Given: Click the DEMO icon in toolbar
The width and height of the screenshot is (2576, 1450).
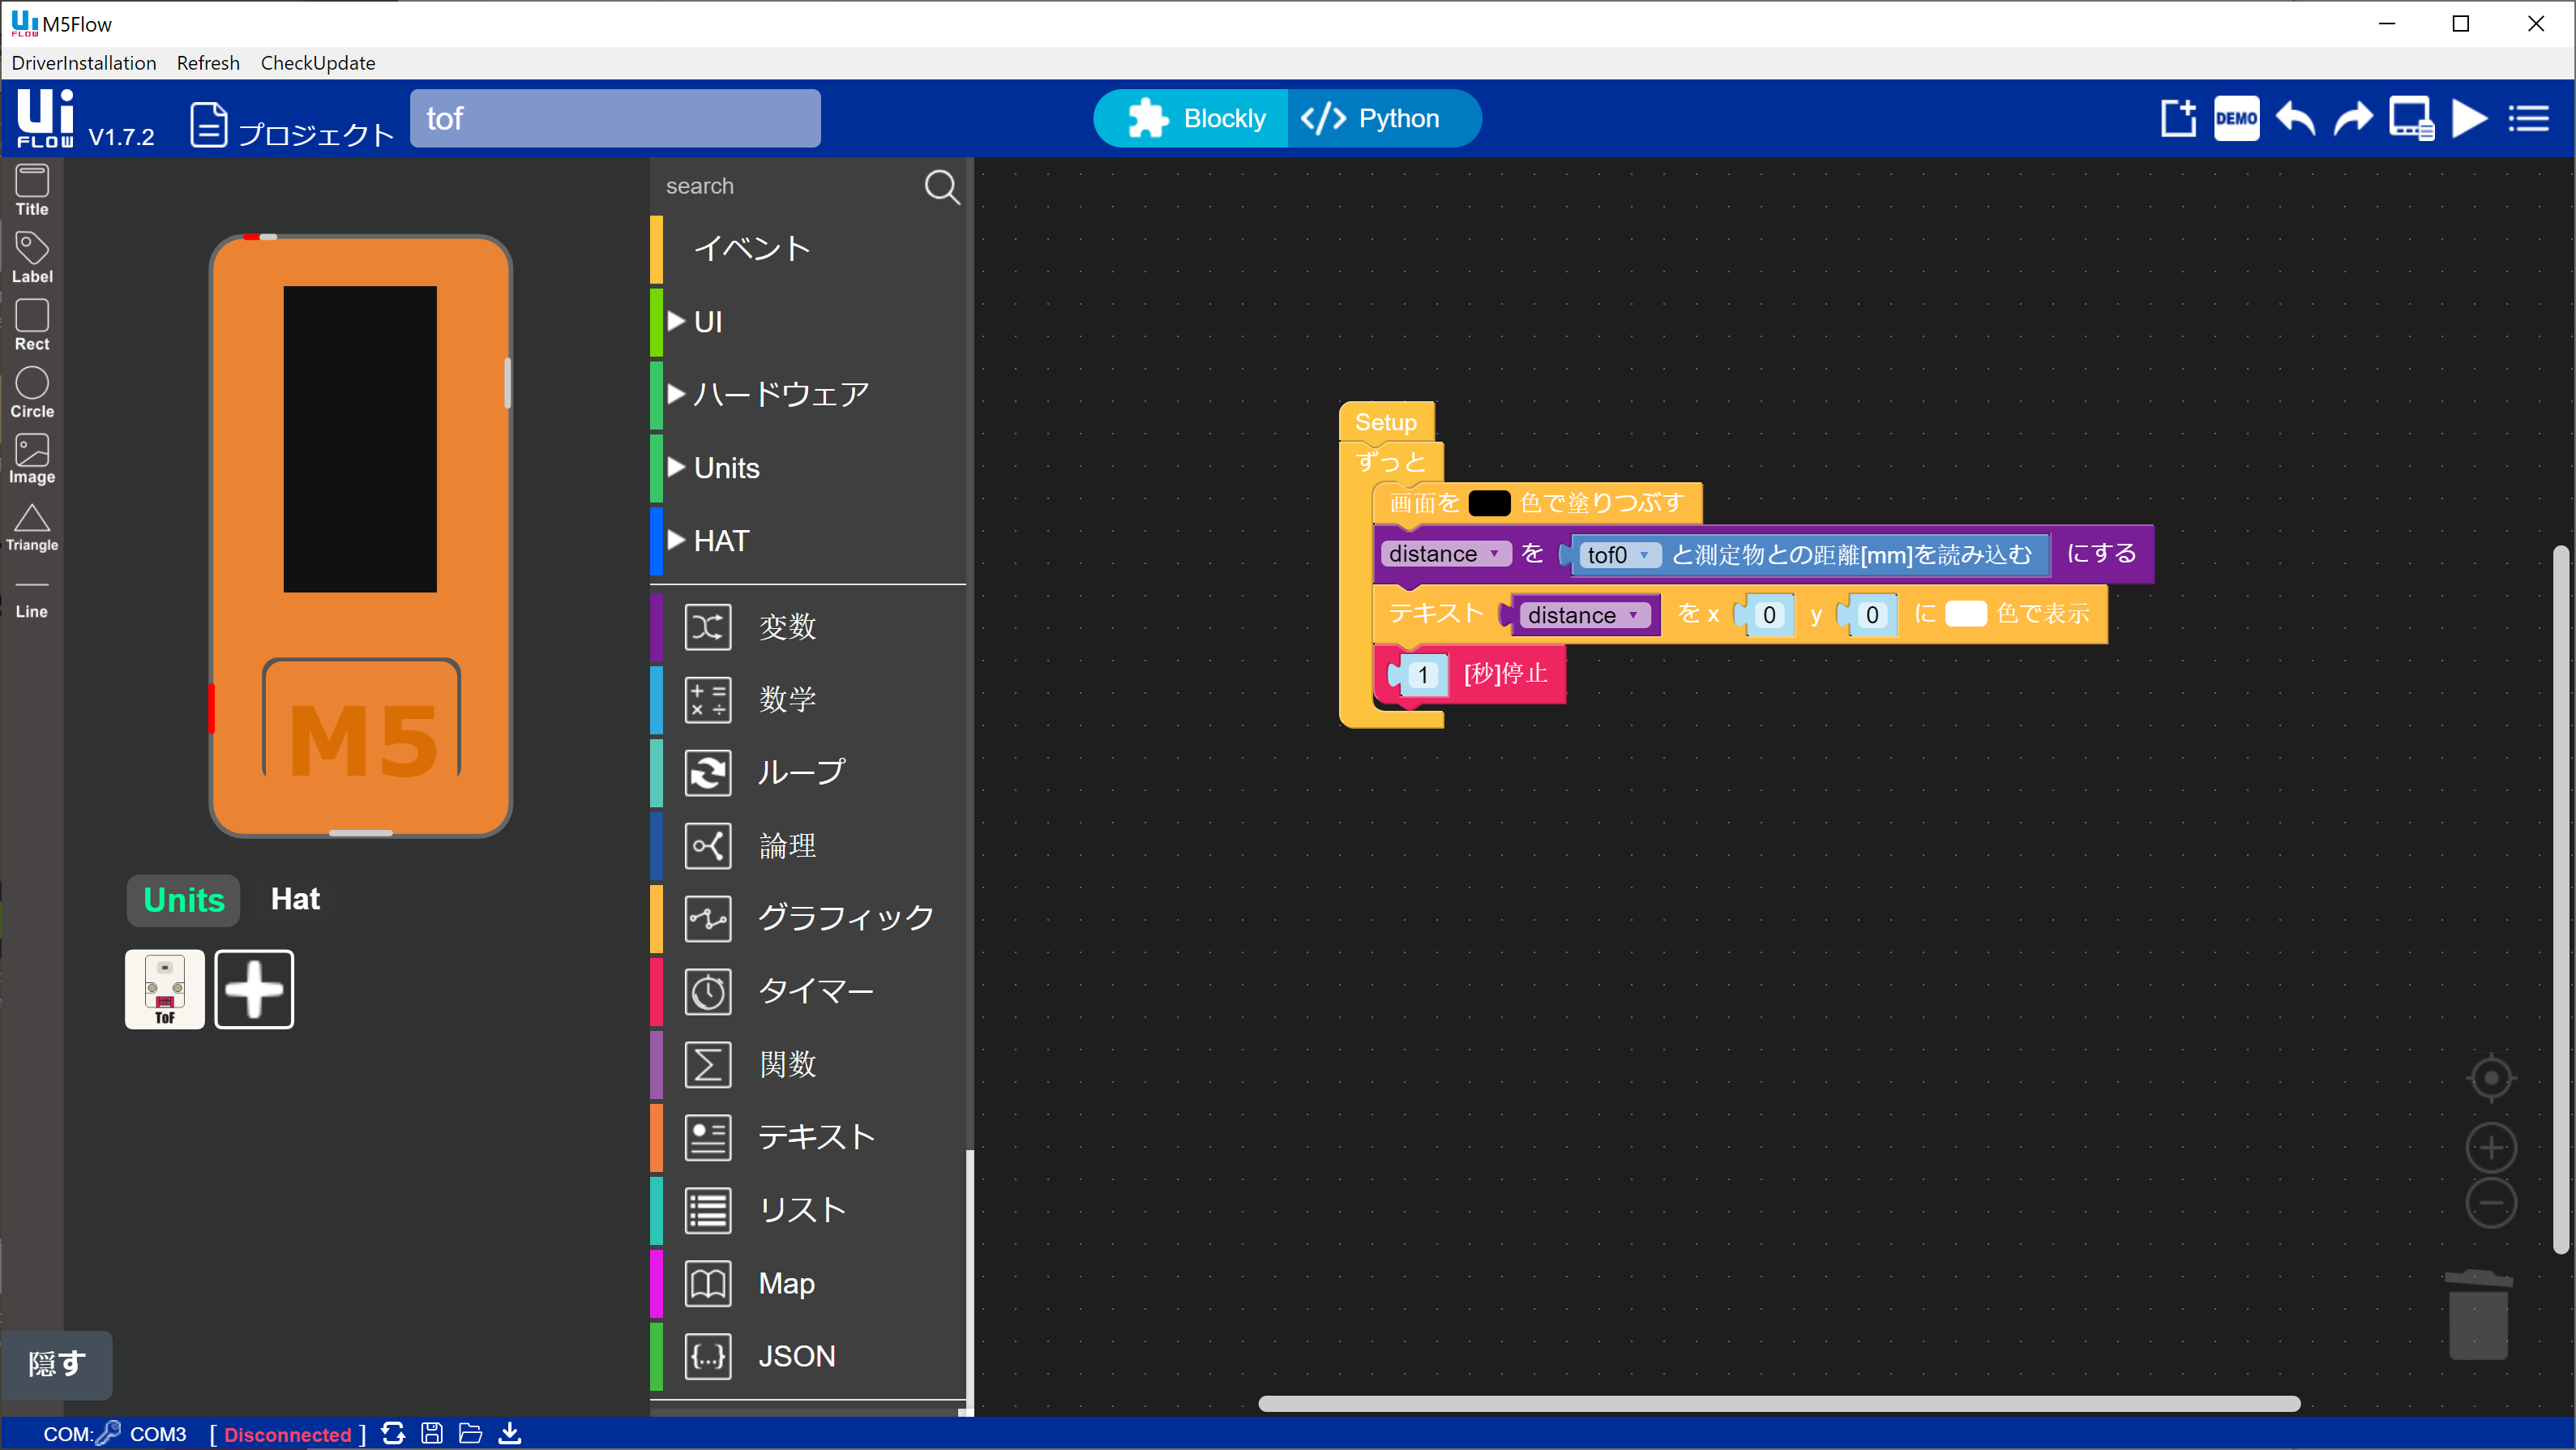Looking at the screenshot, I should click(x=2236, y=119).
